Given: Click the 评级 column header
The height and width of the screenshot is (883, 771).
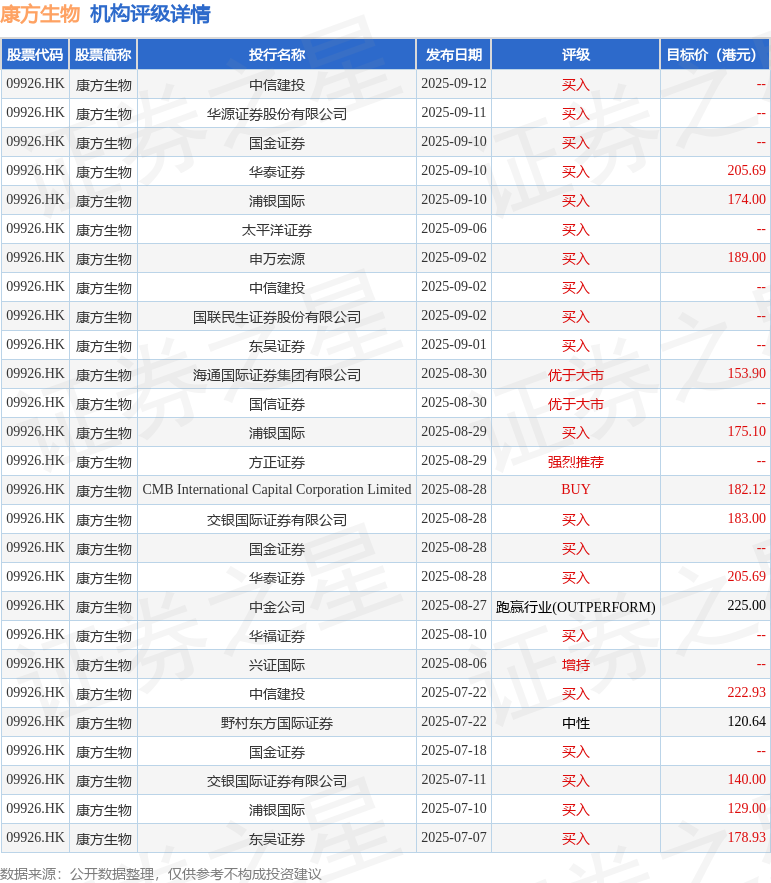Looking at the screenshot, I should pos(576,55).
